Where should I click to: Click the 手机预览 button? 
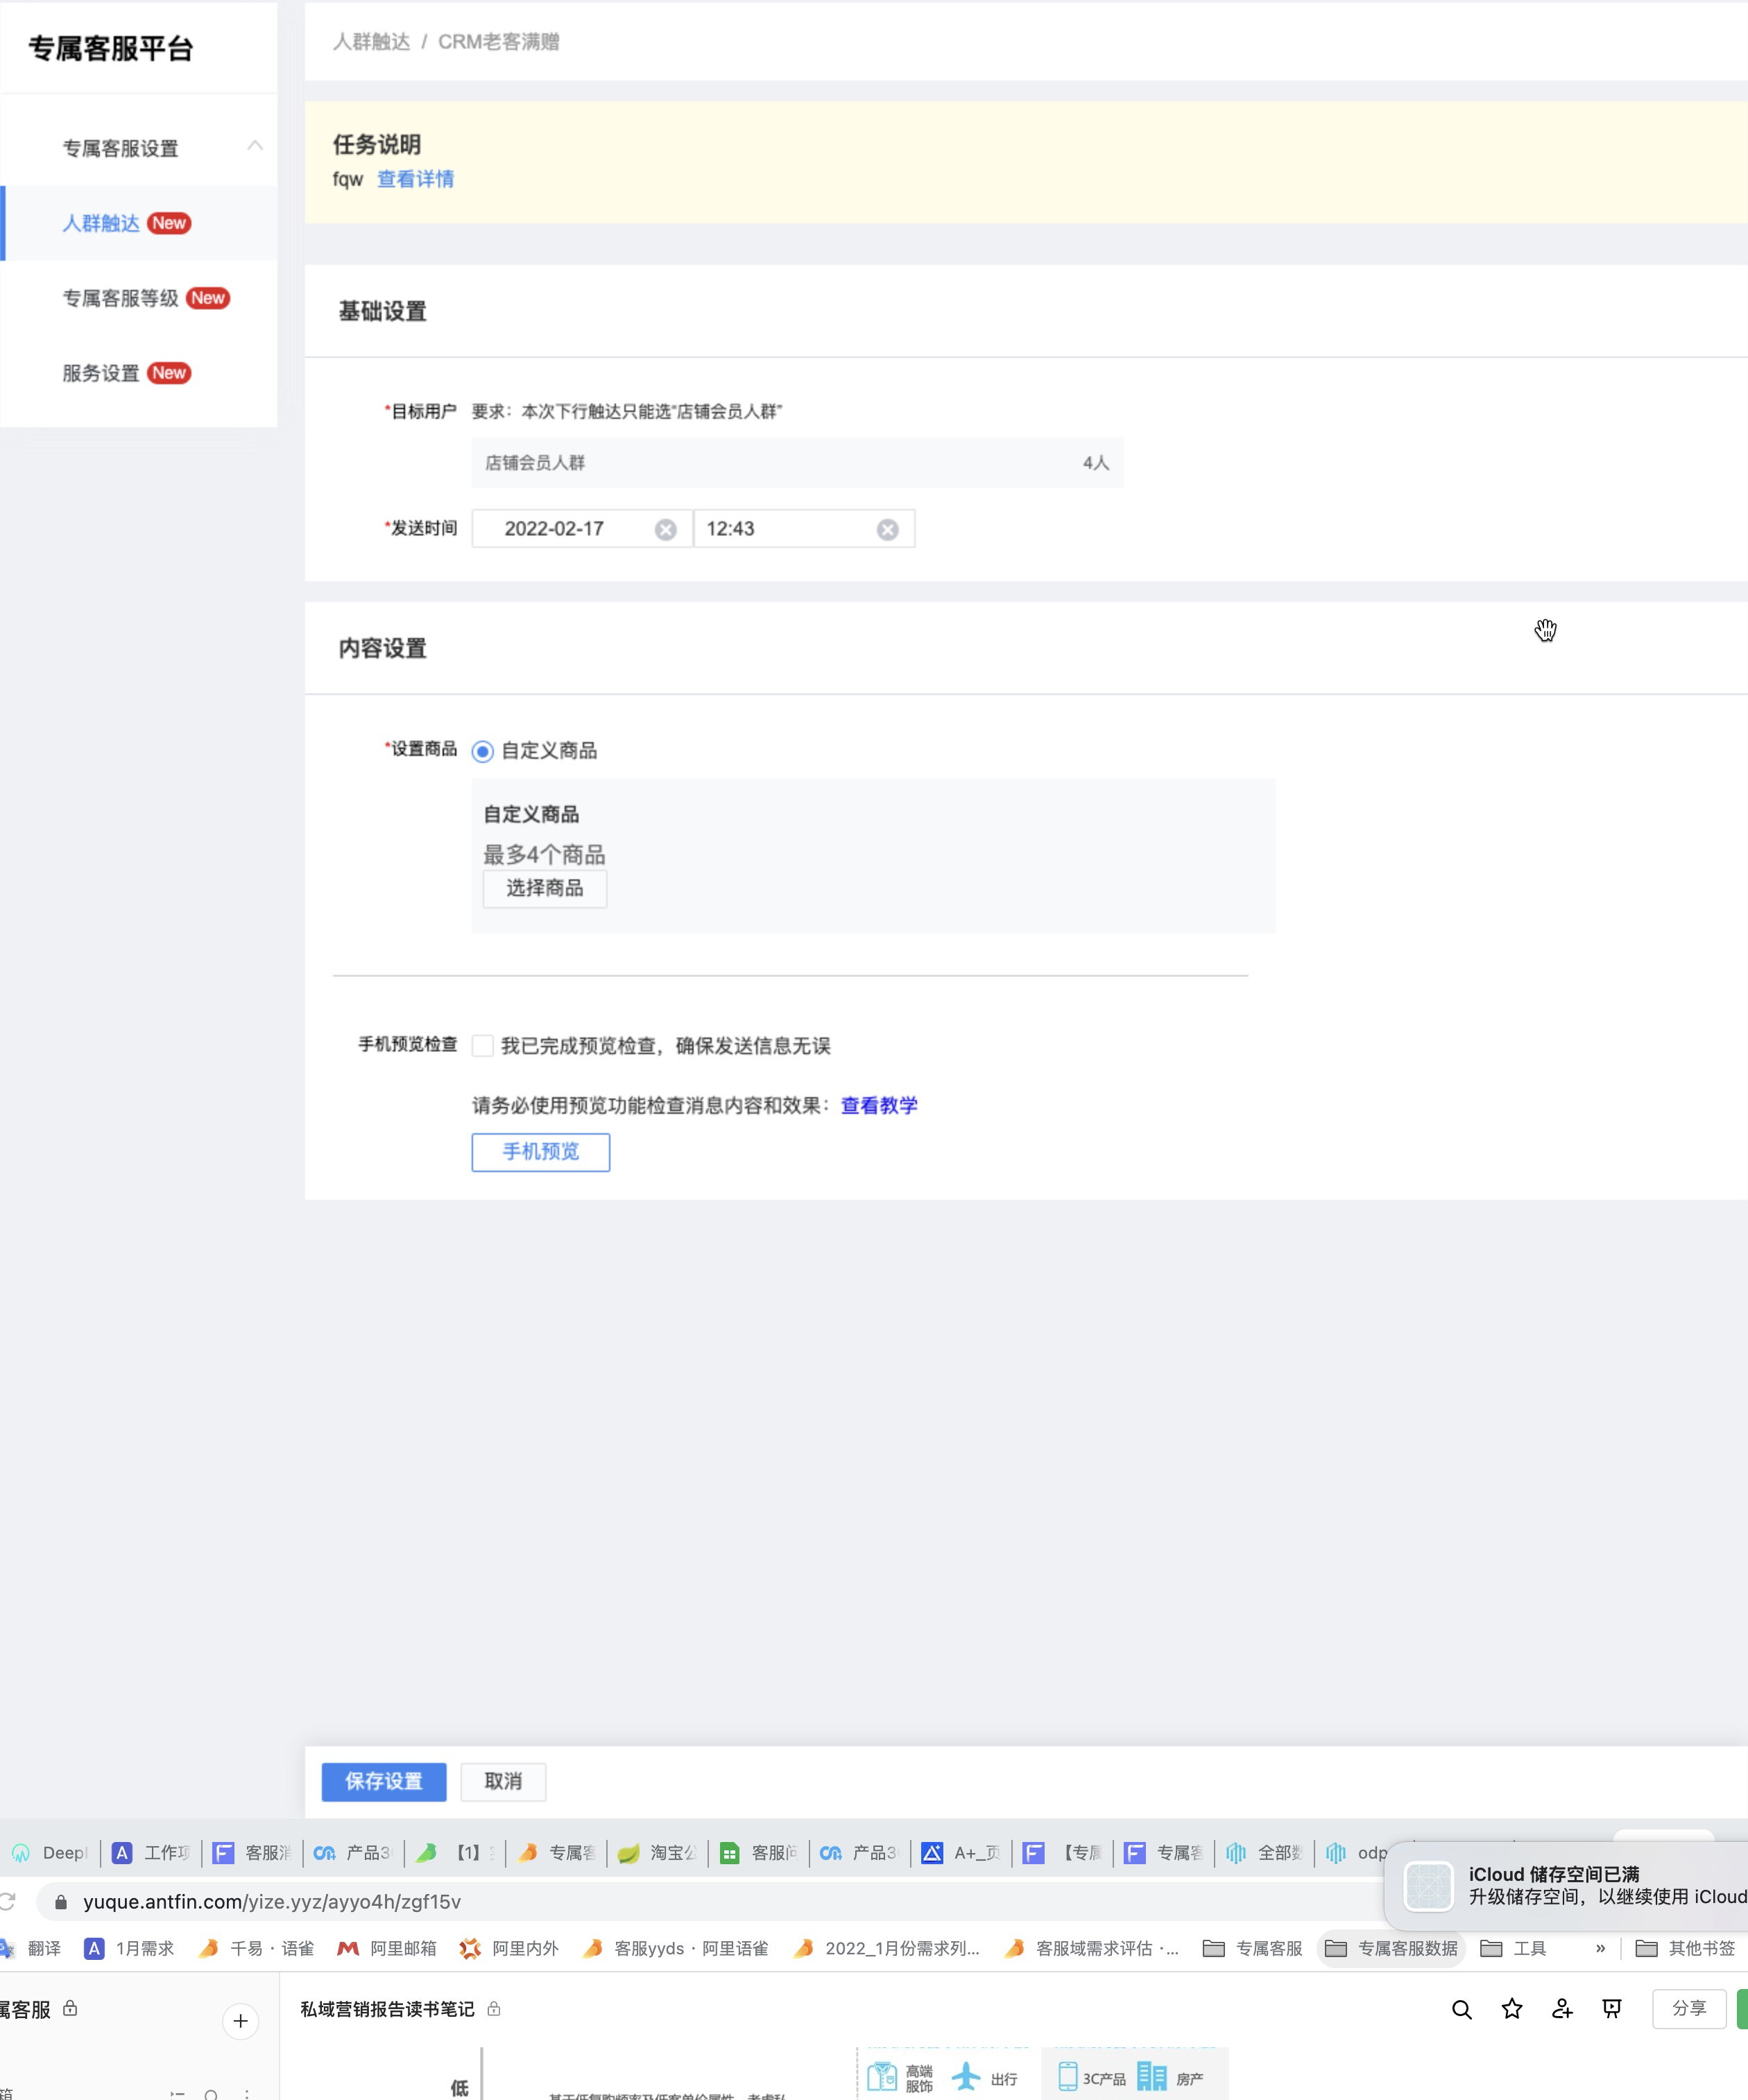(x=540, y=1152)
